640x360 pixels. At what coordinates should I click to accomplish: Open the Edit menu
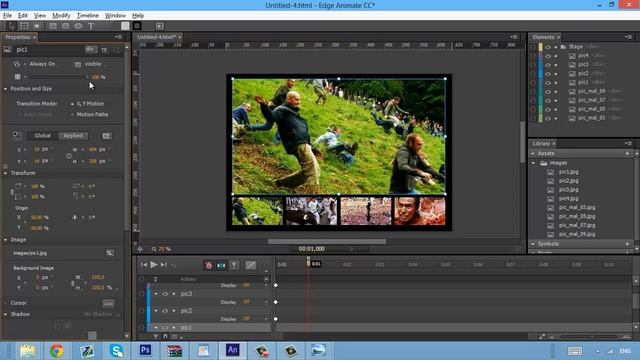tap(22, 16)
